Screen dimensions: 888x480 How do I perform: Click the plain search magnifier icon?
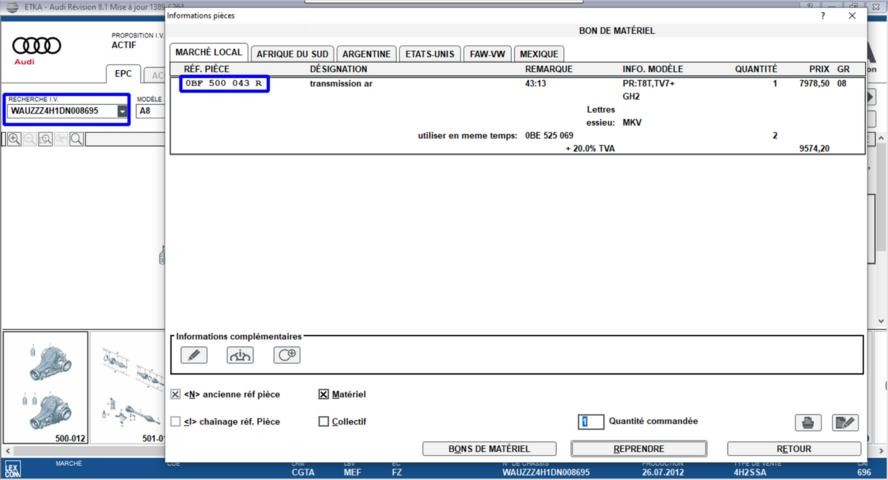pos(76,140)
